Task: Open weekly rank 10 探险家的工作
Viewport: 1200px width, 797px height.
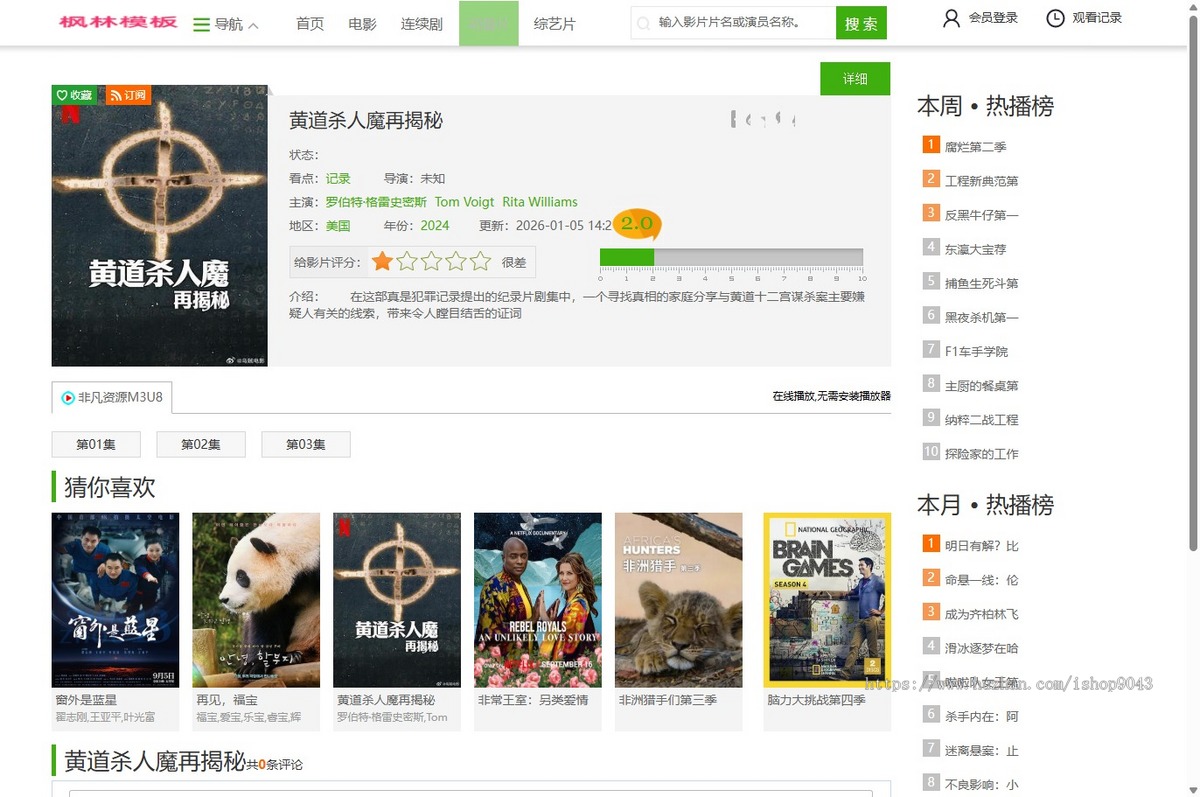Action: pyautogui.click(x=982, y=453)
